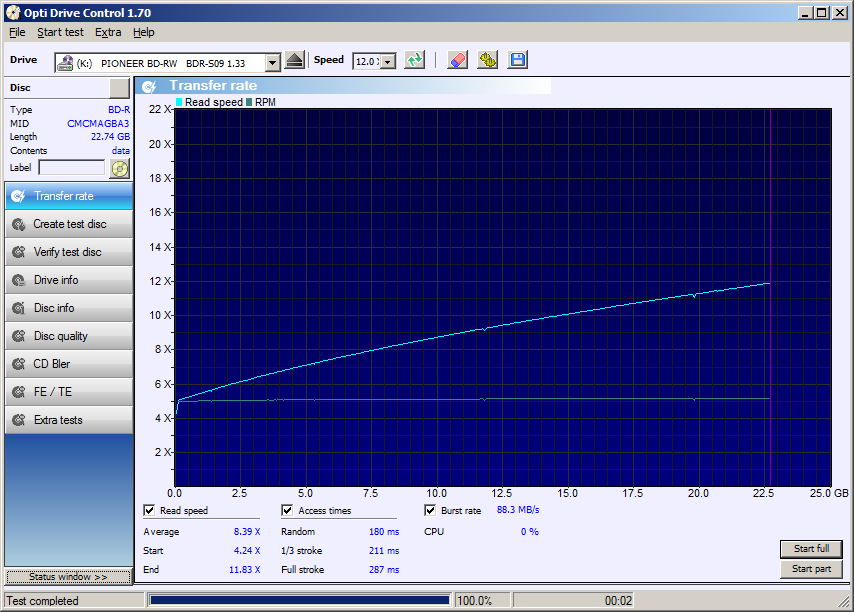Open Extra tests section

click(x=69, y=420)
